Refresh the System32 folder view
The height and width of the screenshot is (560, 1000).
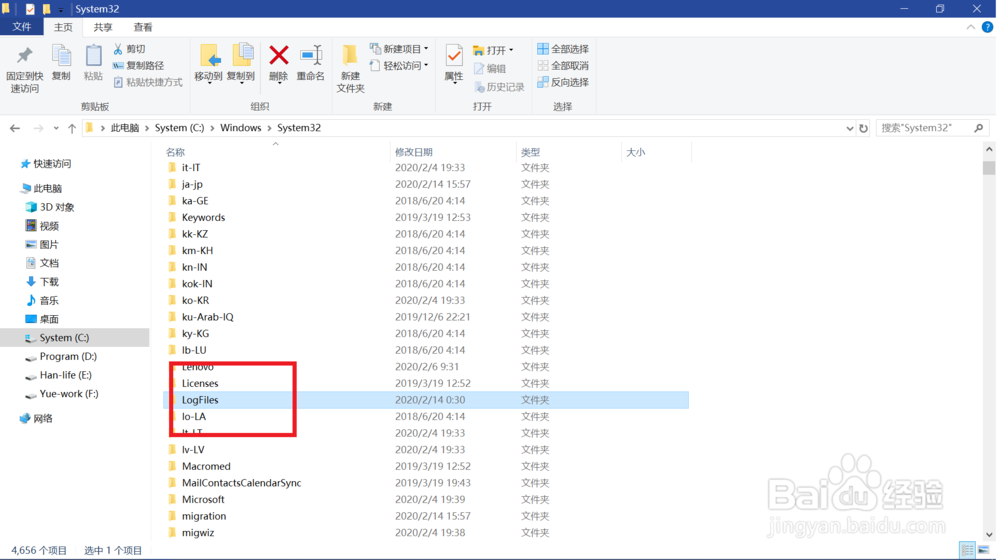pos(863,128)
